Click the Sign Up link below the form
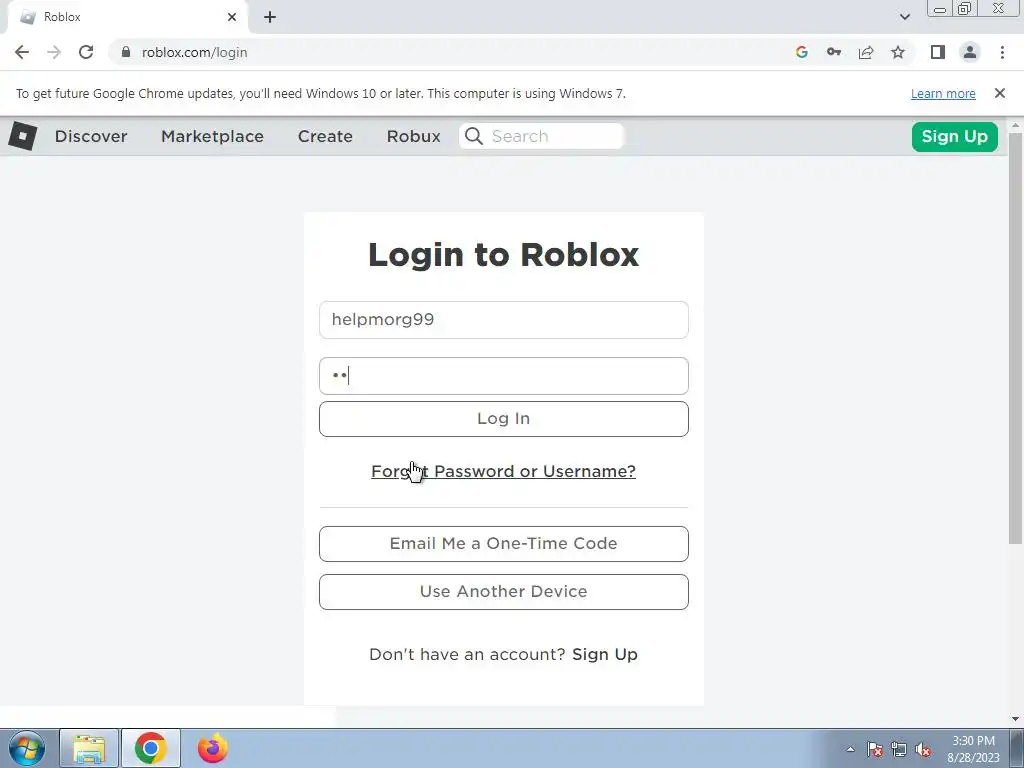The width and height of the screenshot is (1024, 768). (605, 654)
